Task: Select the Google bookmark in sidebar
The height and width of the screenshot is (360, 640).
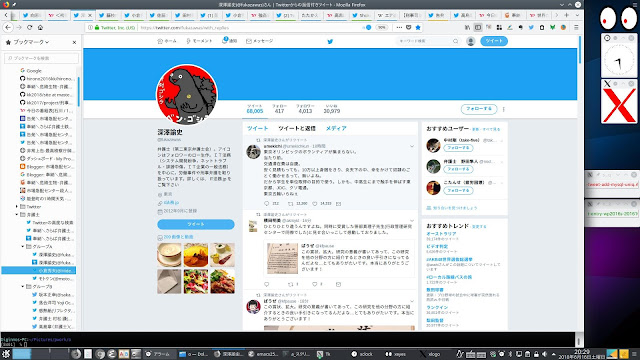Action: 34,71
